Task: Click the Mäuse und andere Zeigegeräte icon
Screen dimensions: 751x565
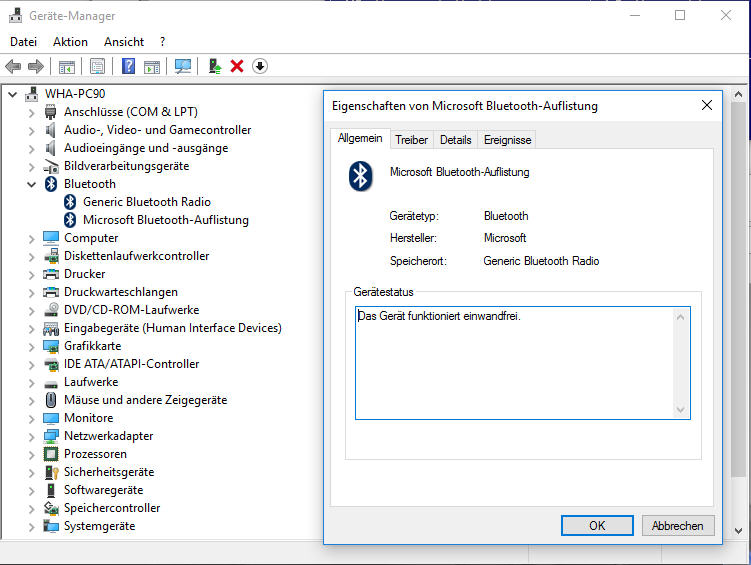Action: 51,400
